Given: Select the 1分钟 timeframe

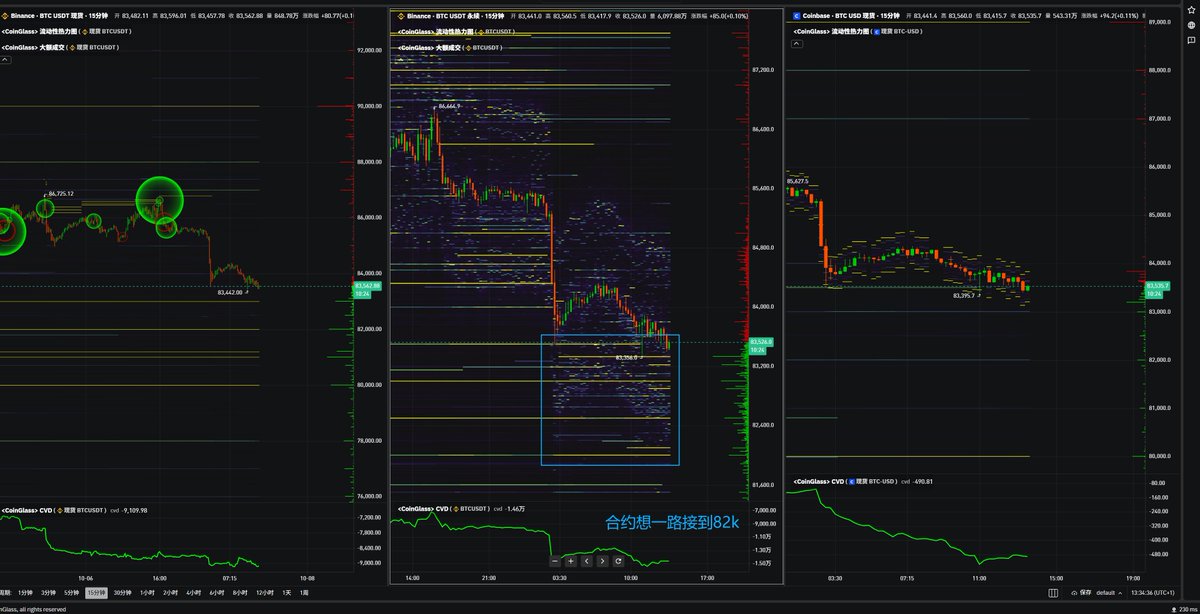Looking at the screenshot, I should click(x=25, y=592).
